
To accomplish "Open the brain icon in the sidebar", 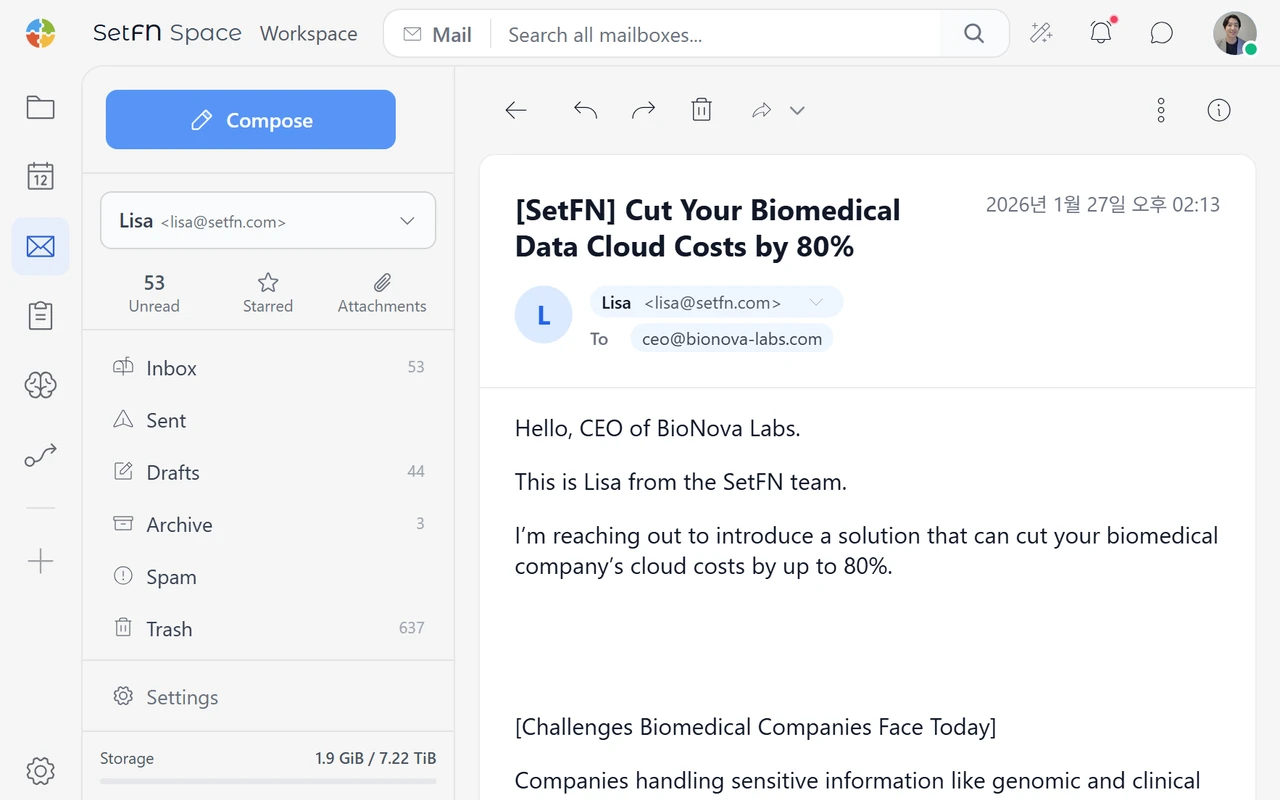I will coord(40,385).
